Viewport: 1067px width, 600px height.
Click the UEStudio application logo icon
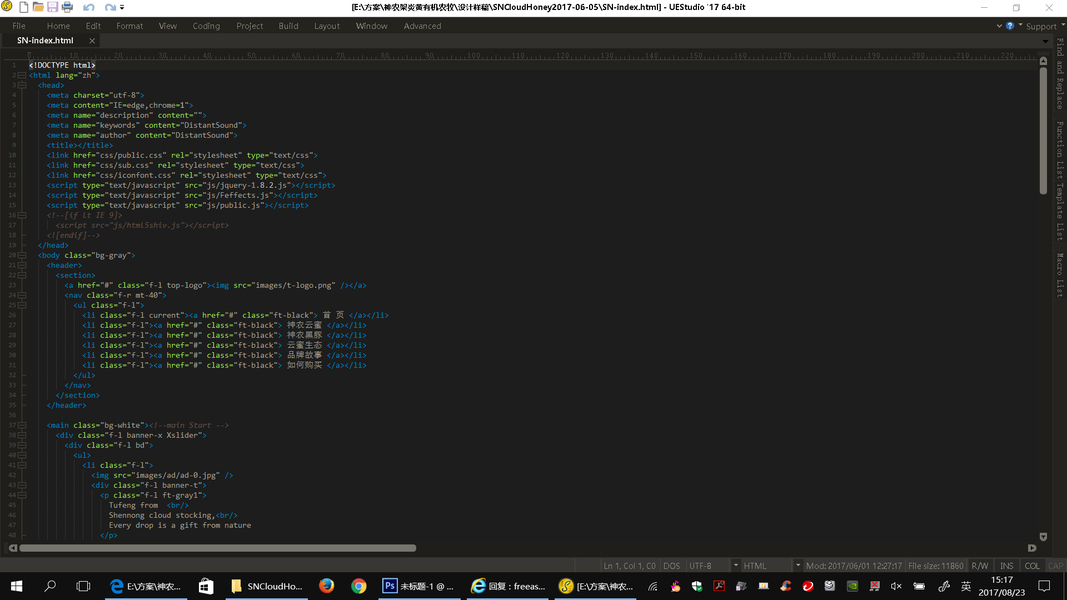(7, 7)
